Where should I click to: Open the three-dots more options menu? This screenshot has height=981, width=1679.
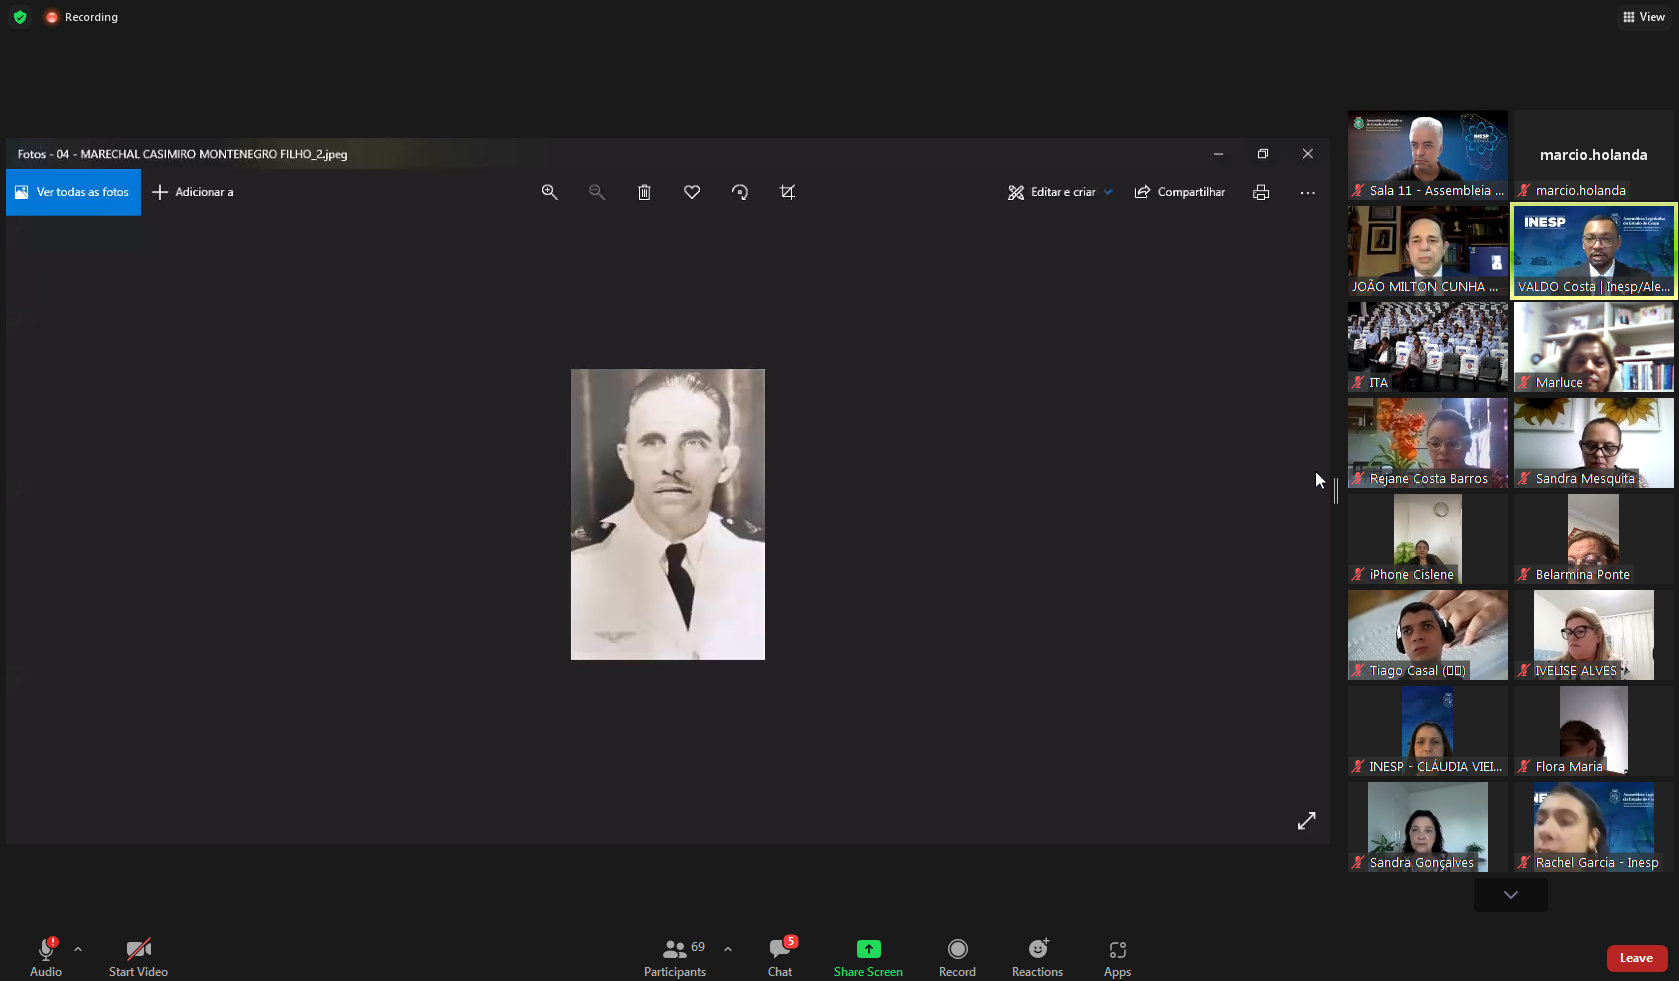(x=1307, y=192)
